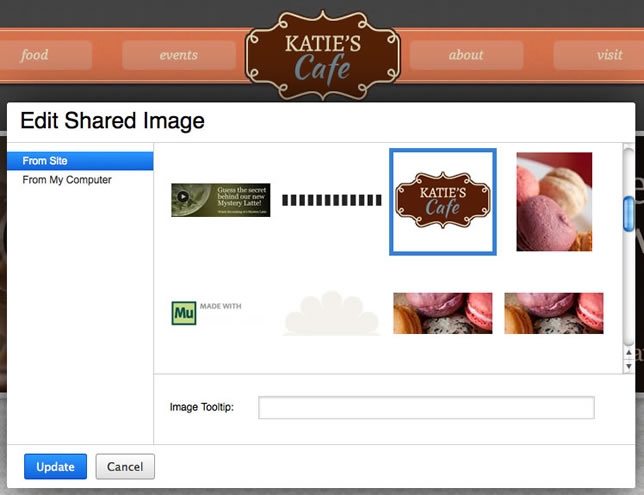
Task: Click the Katie's Cafe header logo on the page
Action: pos(323,55)
